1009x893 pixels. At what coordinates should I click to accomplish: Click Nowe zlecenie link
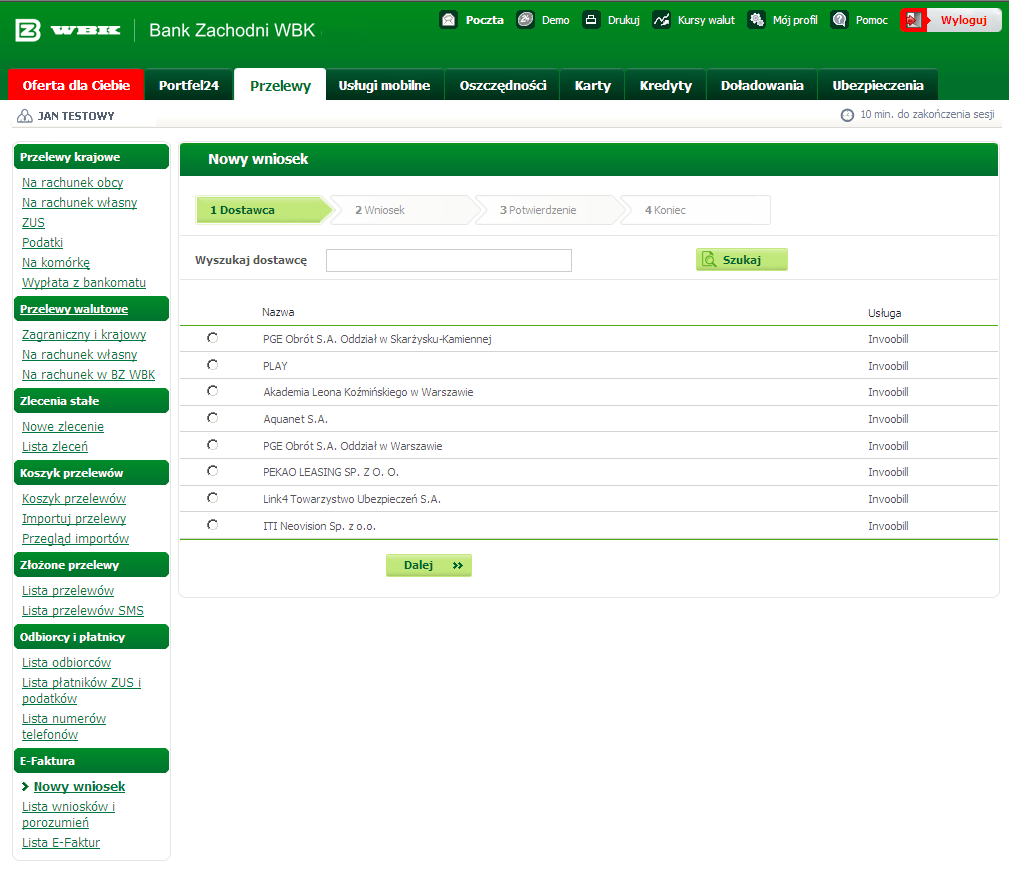tap(62, 427)
